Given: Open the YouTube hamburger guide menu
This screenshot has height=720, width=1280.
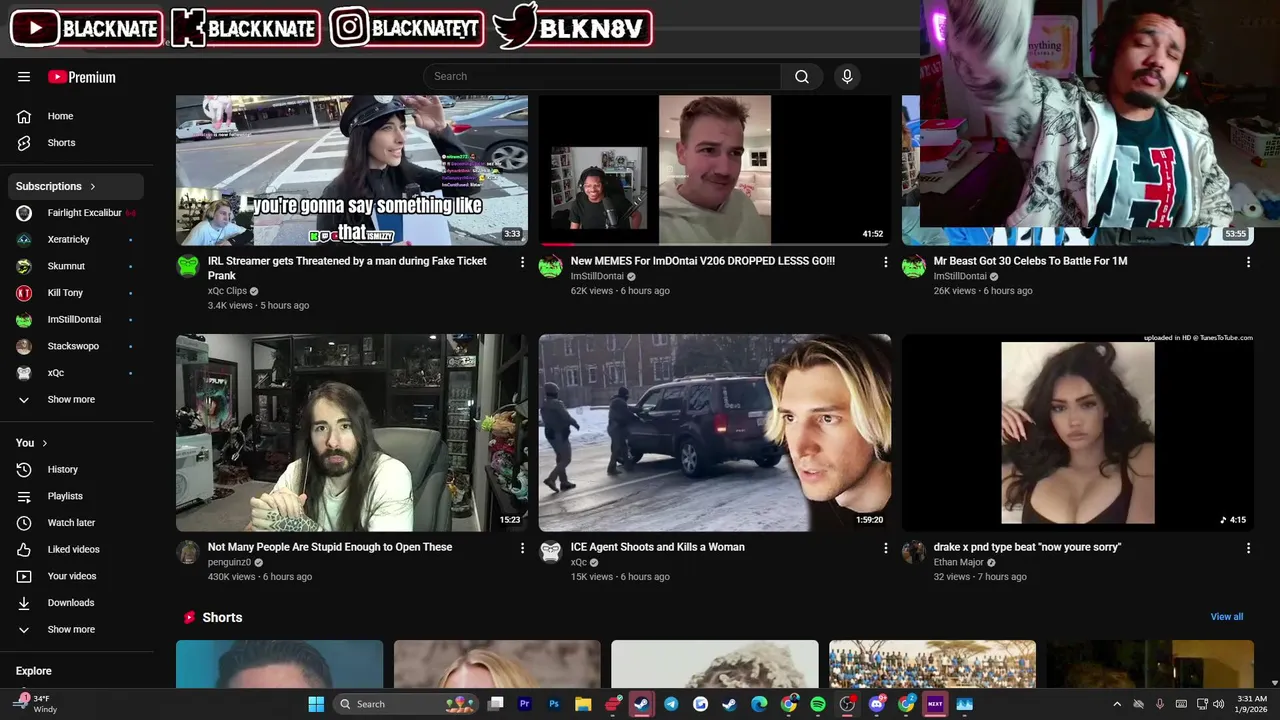Looking at the screenshot, I should (x=24, y=77).
